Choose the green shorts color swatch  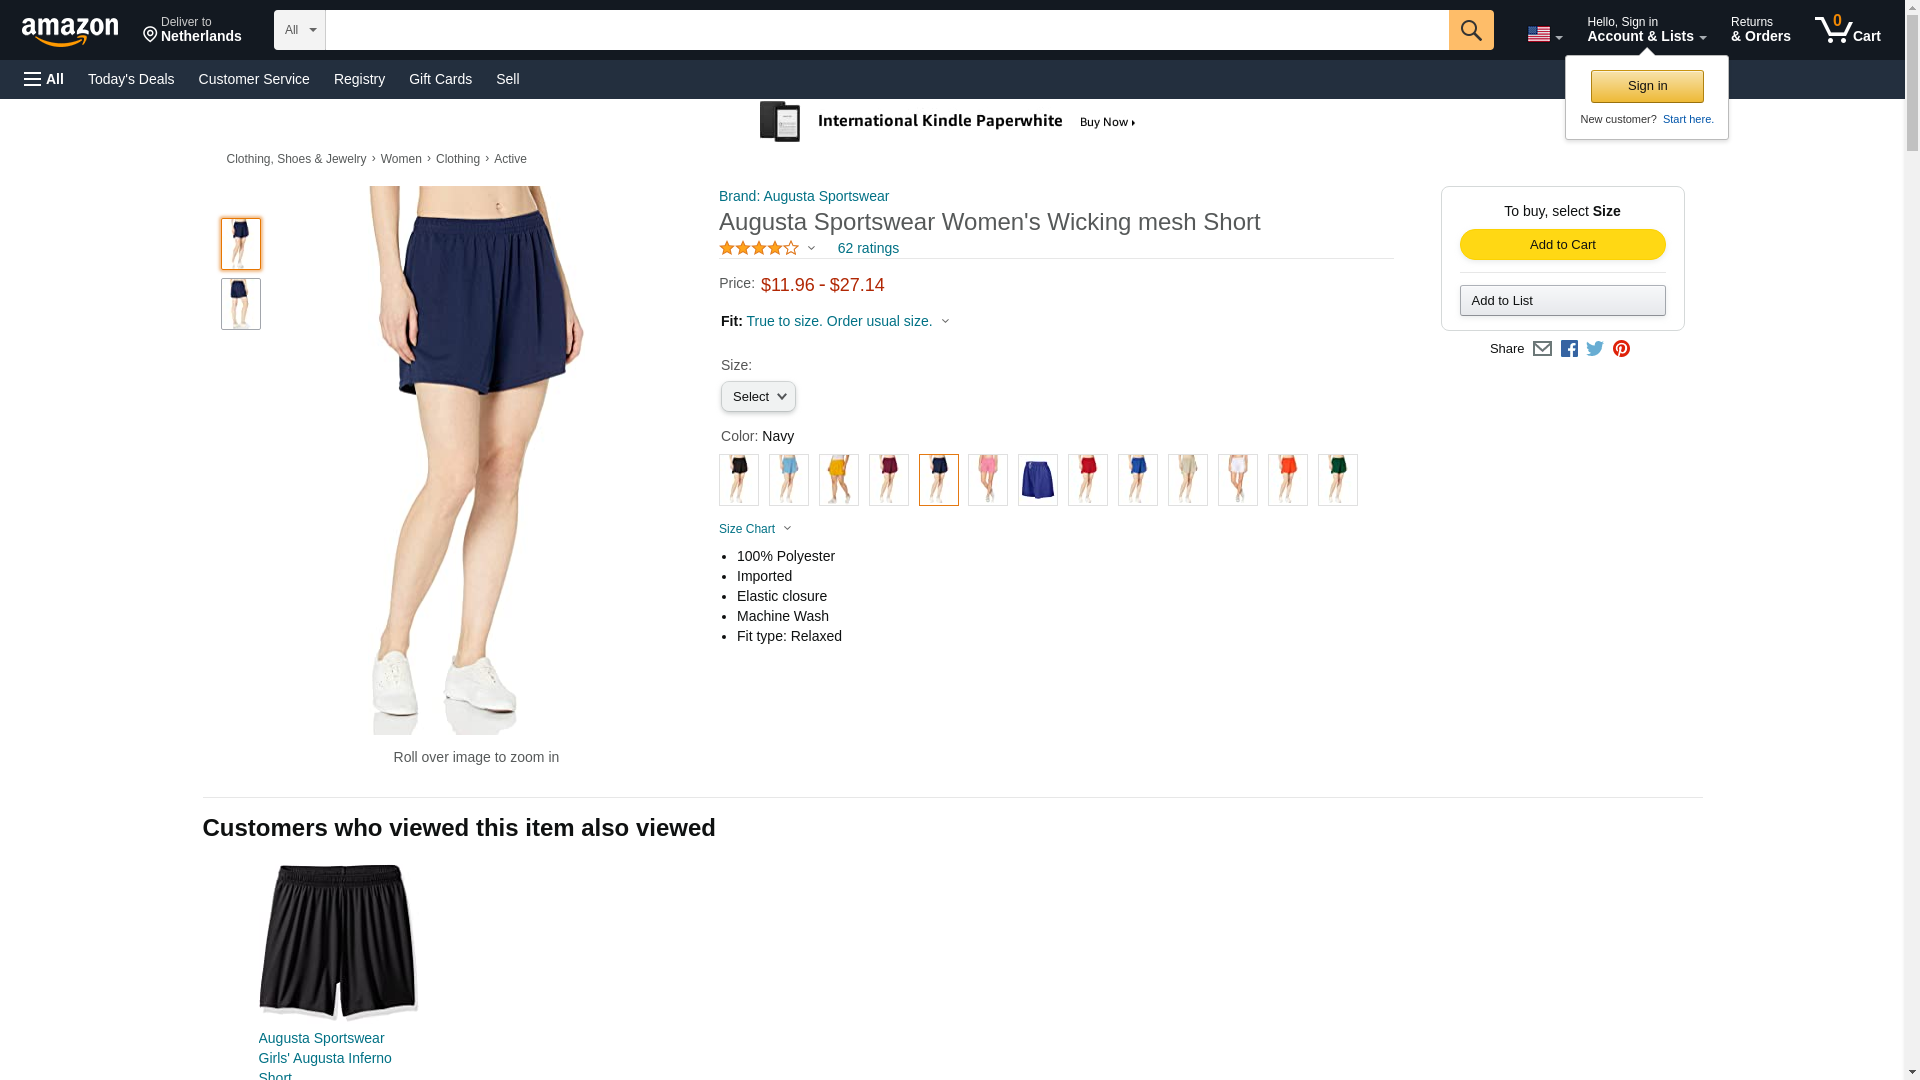click(x=1337, y=480)
